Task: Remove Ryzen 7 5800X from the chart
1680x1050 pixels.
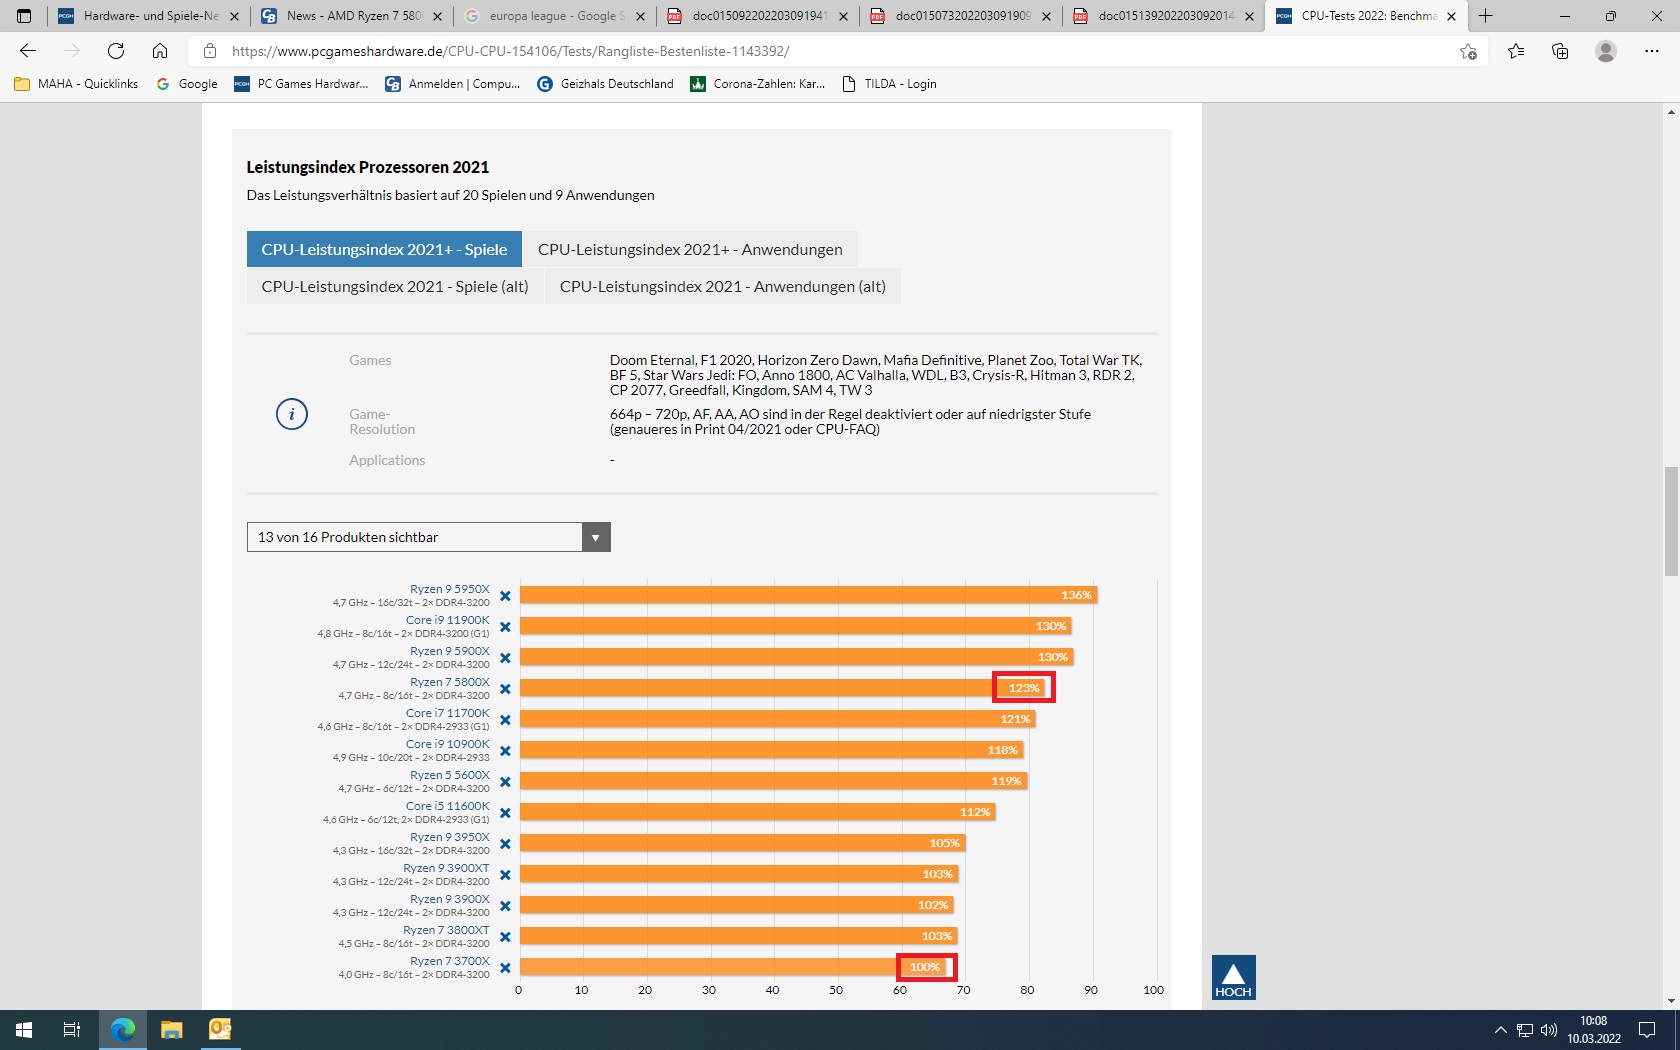Action: (505, 689)
